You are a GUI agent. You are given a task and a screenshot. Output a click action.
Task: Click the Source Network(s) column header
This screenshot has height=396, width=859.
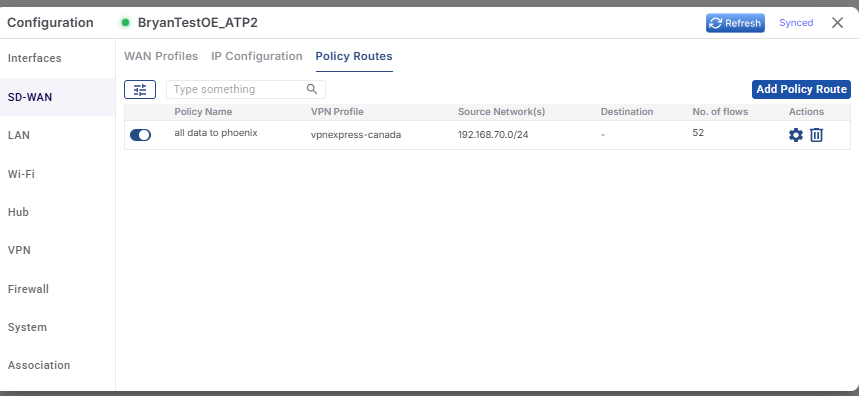coord(502,112)
